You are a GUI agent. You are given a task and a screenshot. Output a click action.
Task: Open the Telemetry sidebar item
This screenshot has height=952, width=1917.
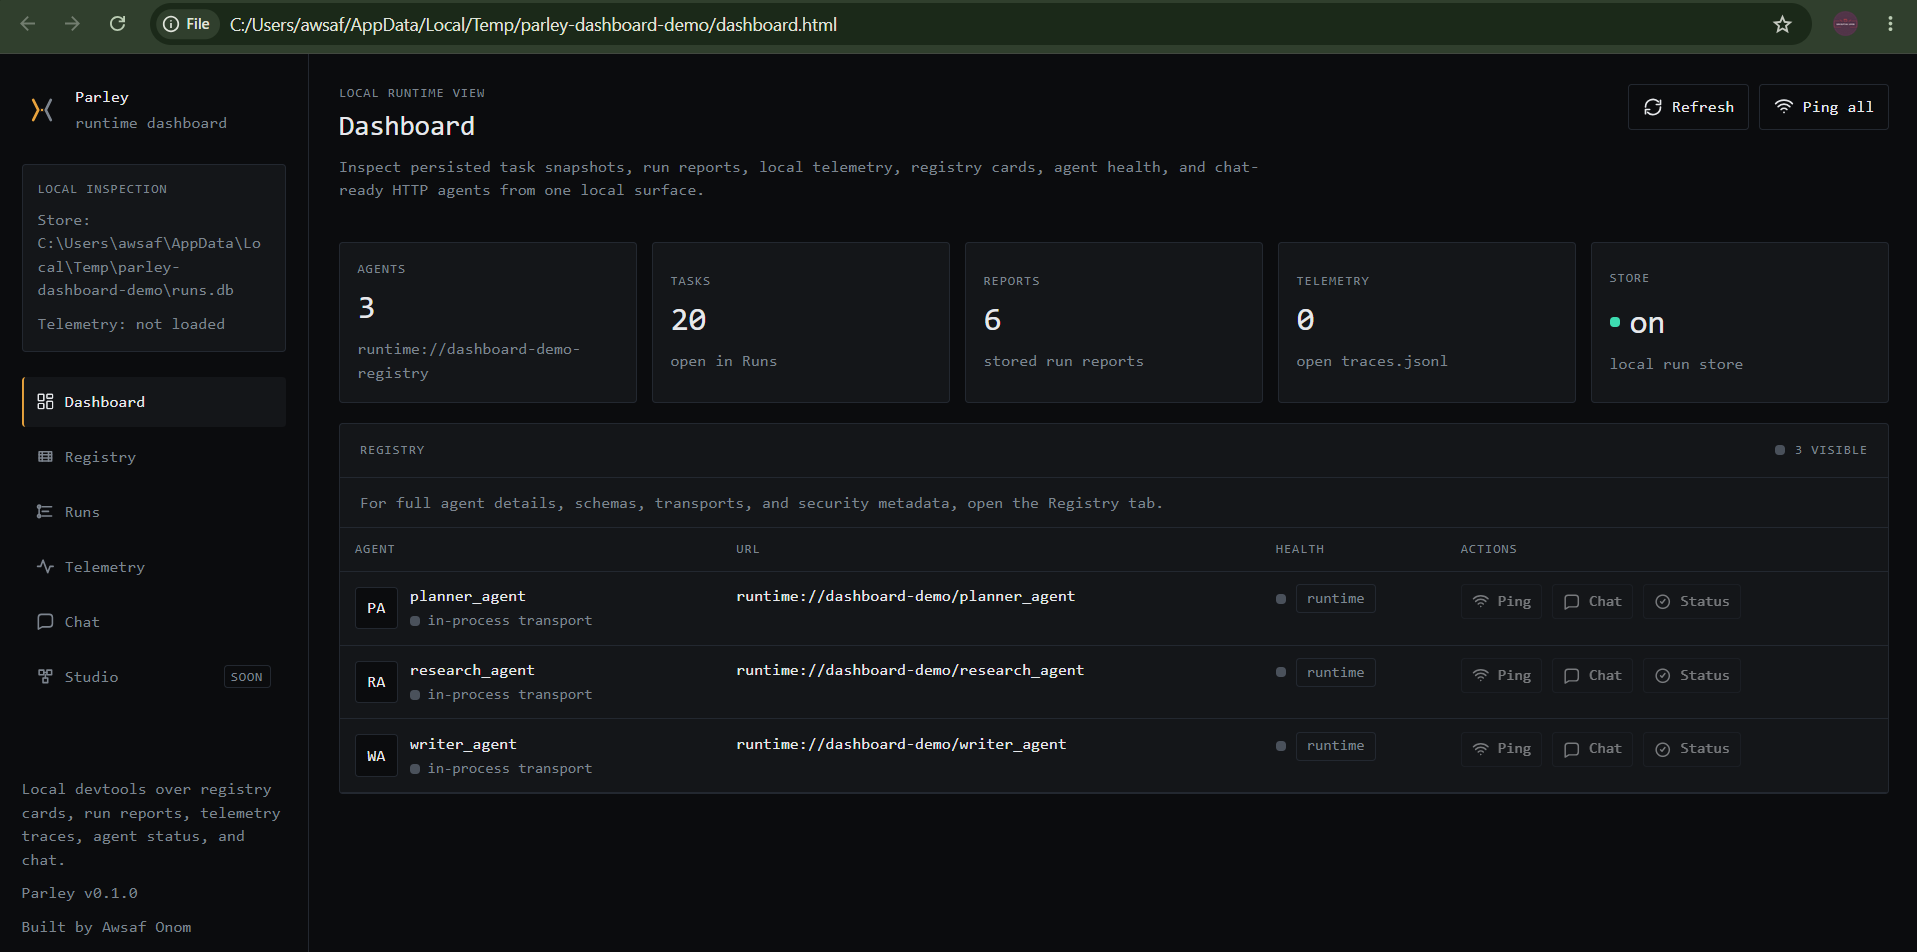click(154, 567)
